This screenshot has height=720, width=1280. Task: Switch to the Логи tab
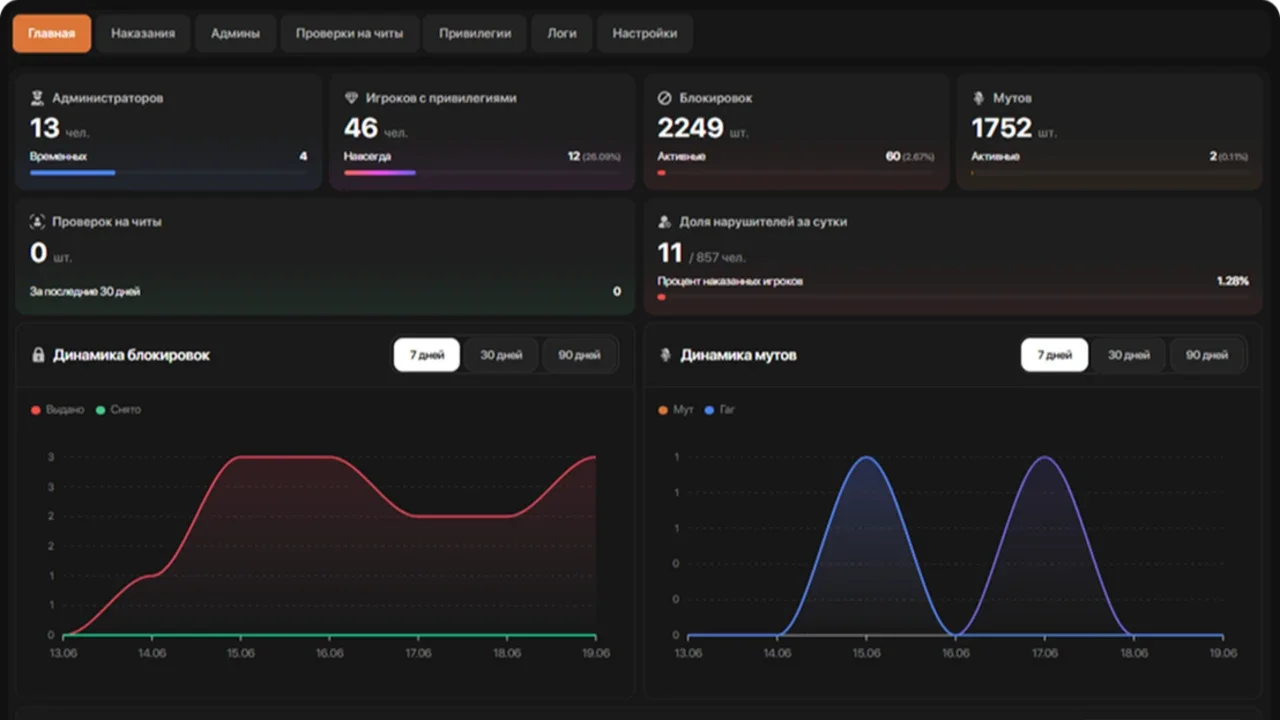562,33
